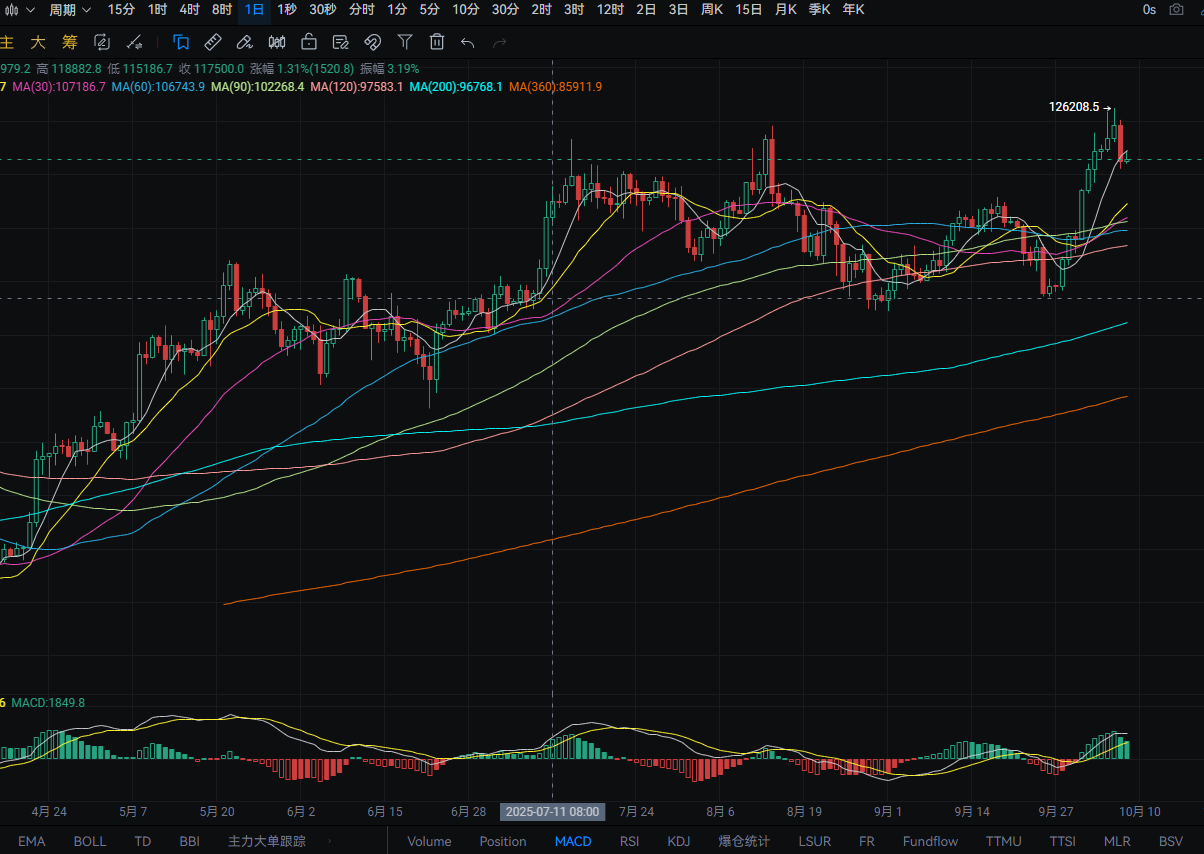Viewport: 1204px width, 854px height.
Task: Click the 126208.5 high price marker
Action: [x=1073, y=107]
